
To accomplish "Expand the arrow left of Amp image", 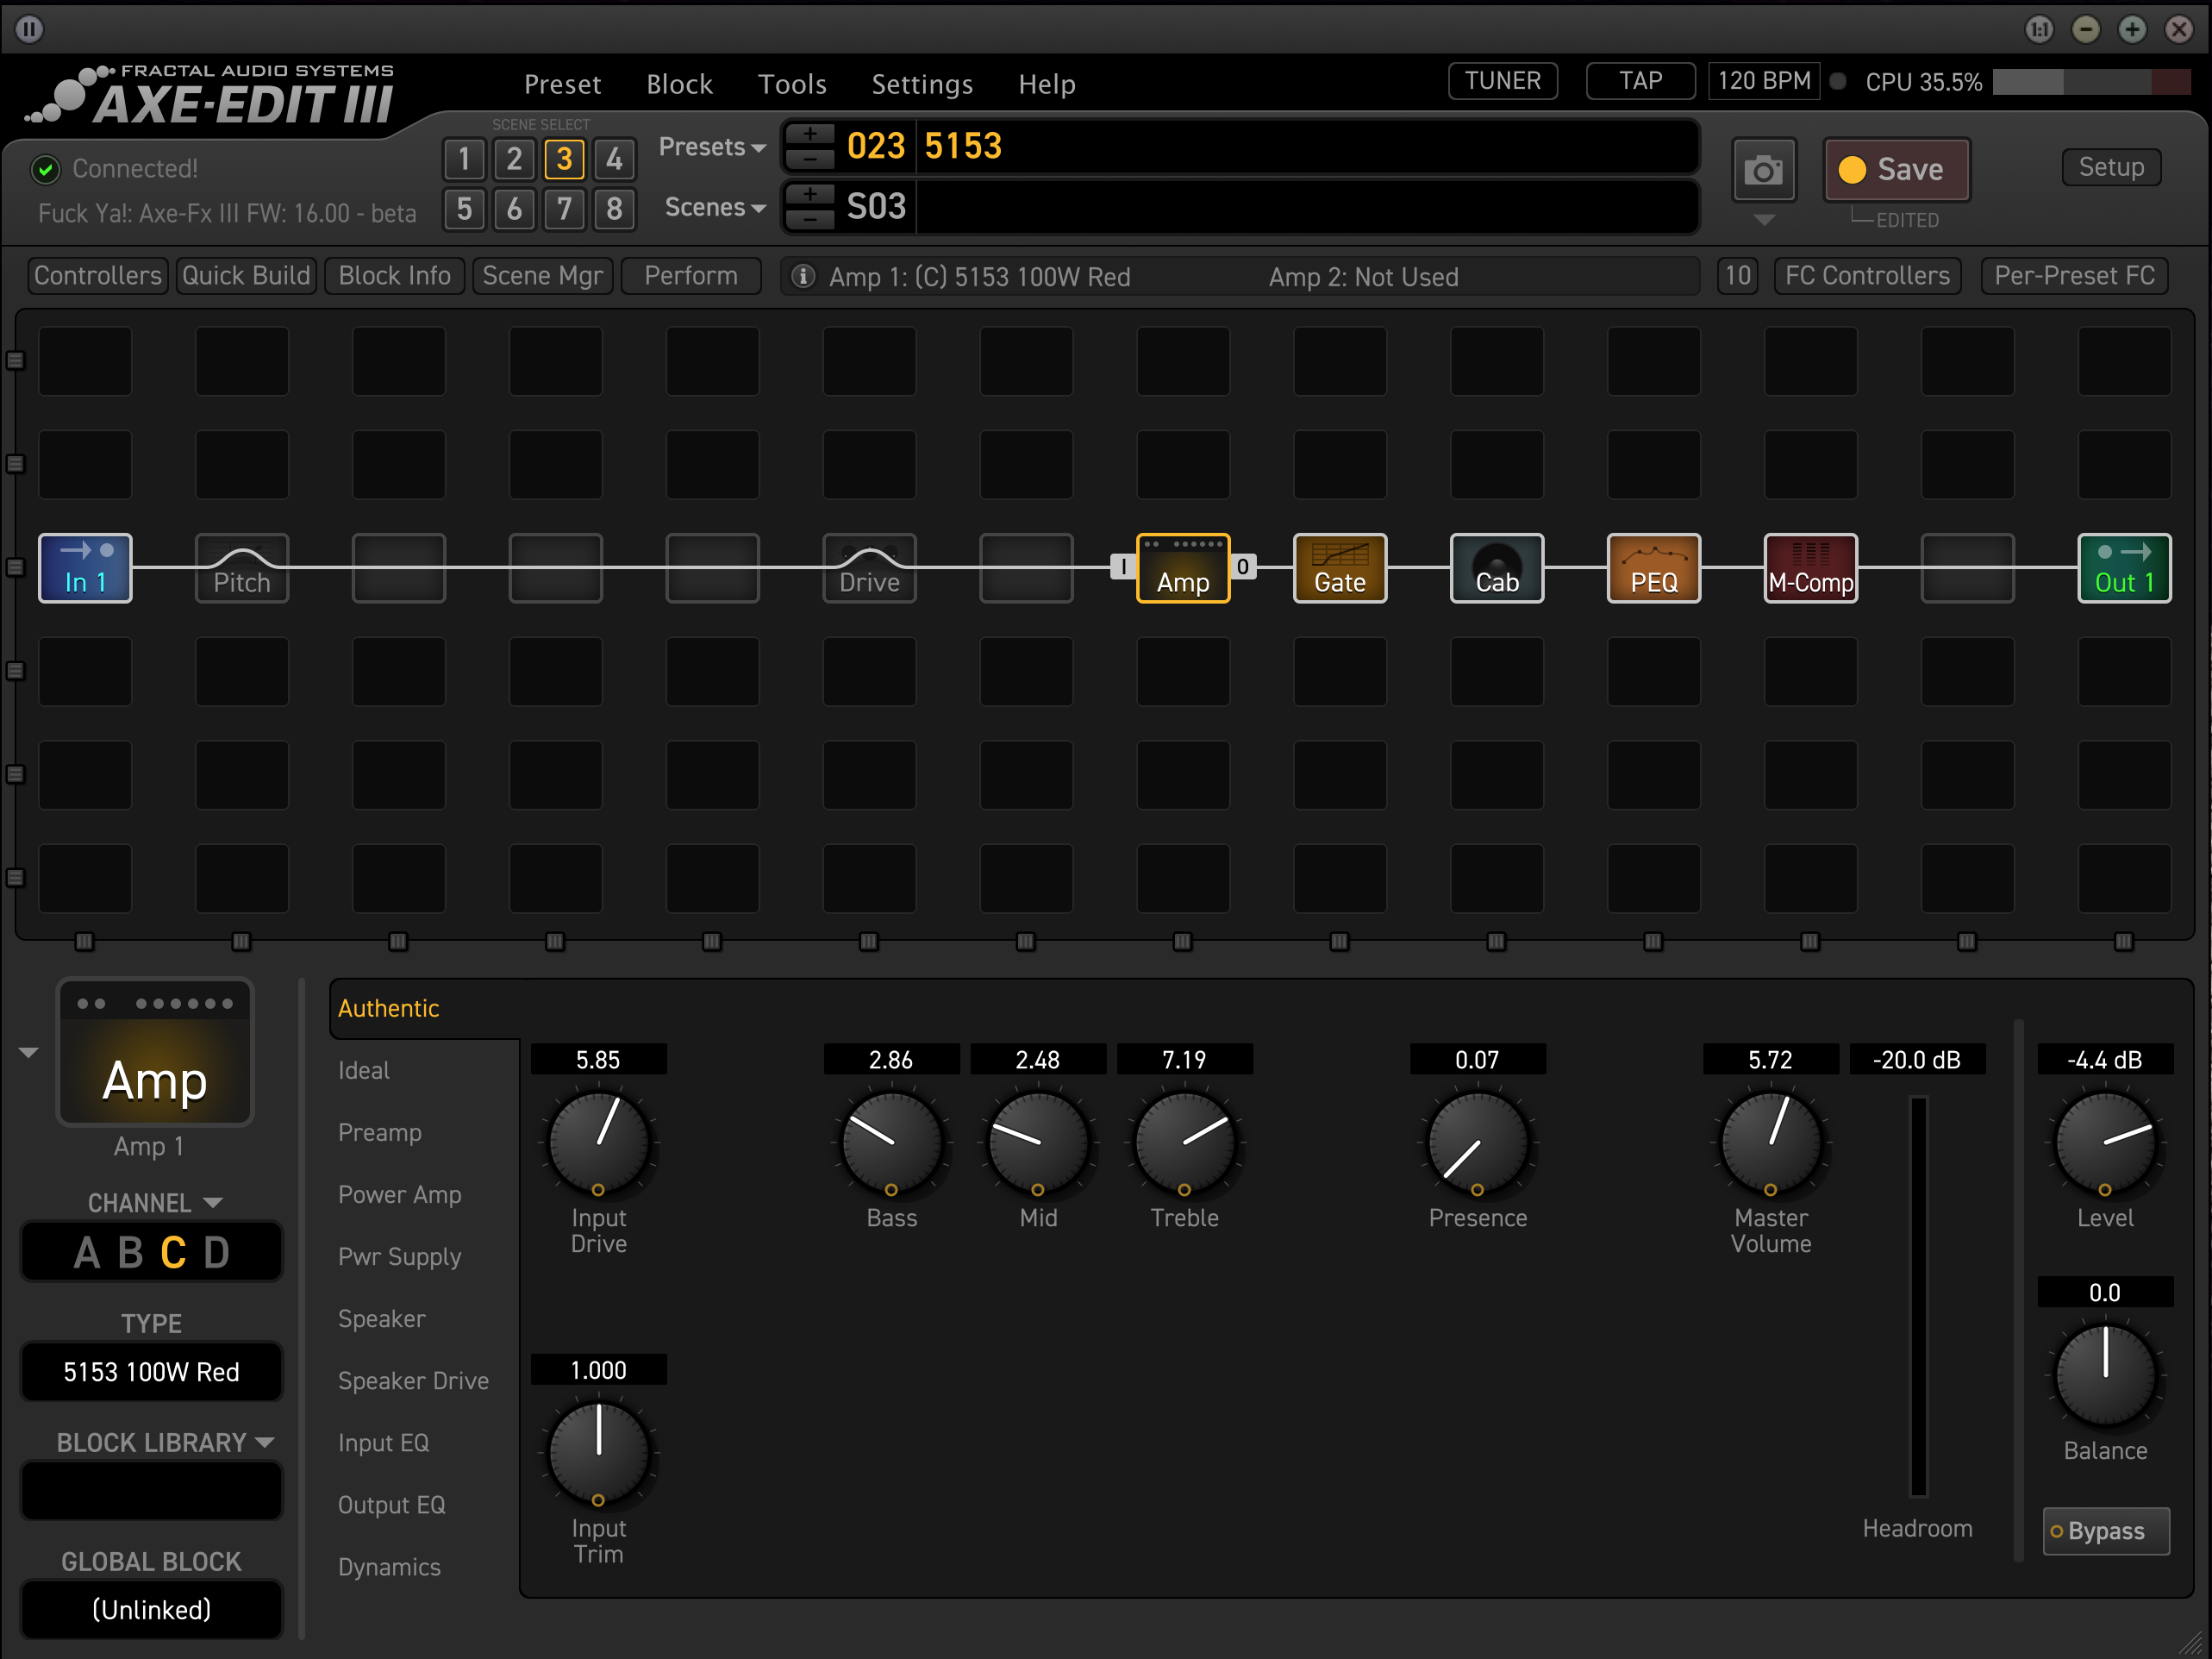I will 29,1052.
